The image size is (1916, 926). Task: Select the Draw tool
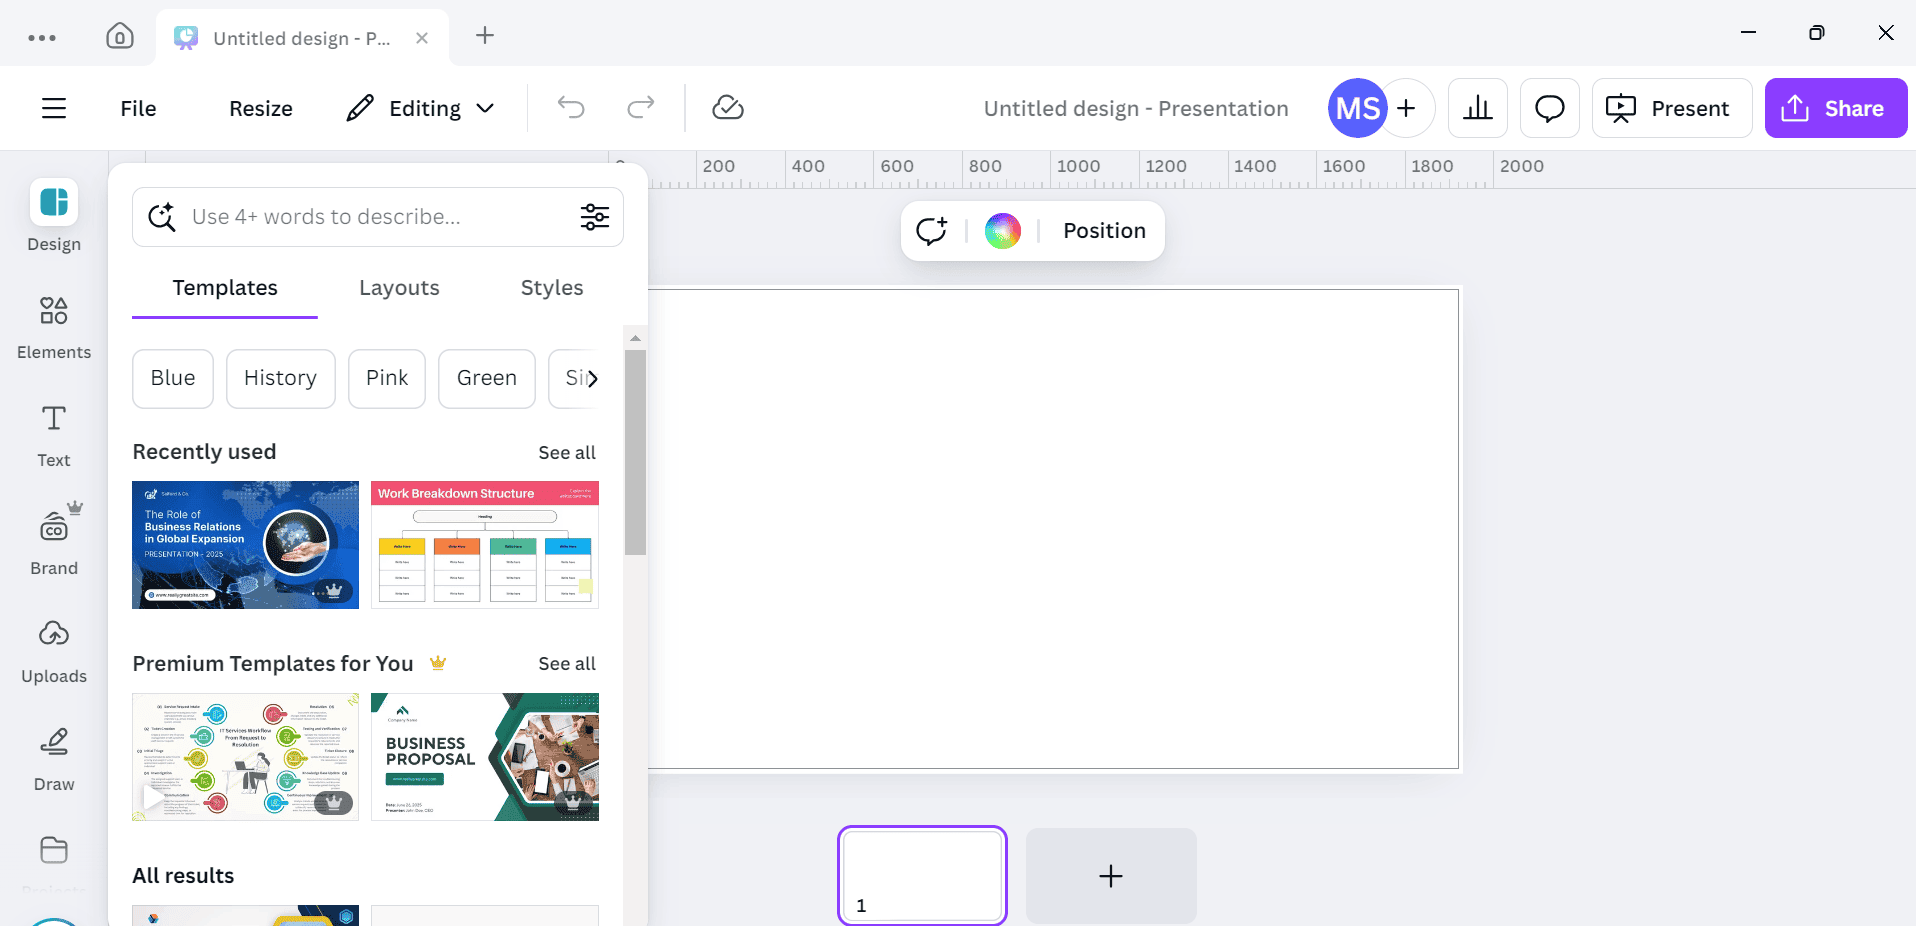54,758
